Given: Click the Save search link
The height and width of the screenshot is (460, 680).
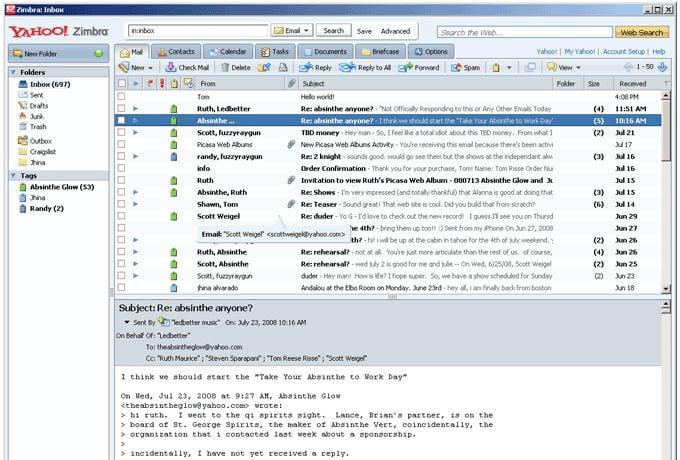Looking at the screenshot, I should pyautogui.click(x=364, y=31).
